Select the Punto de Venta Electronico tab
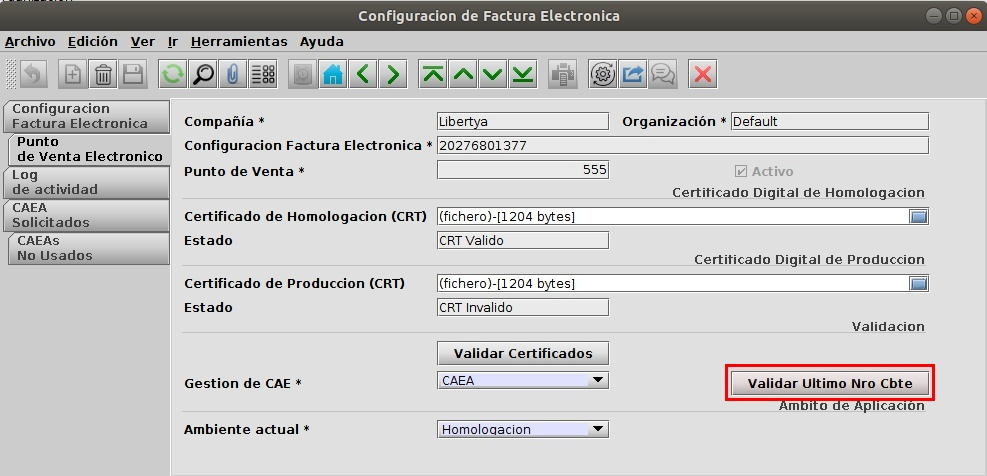The height and width of the screenshot is (476, 987). 89,149
